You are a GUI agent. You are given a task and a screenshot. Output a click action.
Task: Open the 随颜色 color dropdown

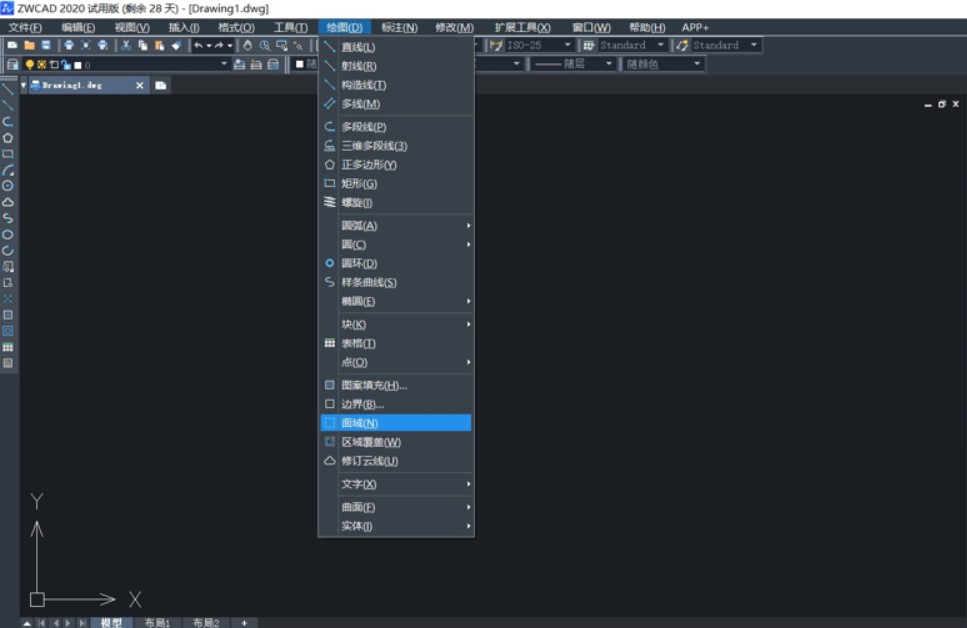pos(699,63)
